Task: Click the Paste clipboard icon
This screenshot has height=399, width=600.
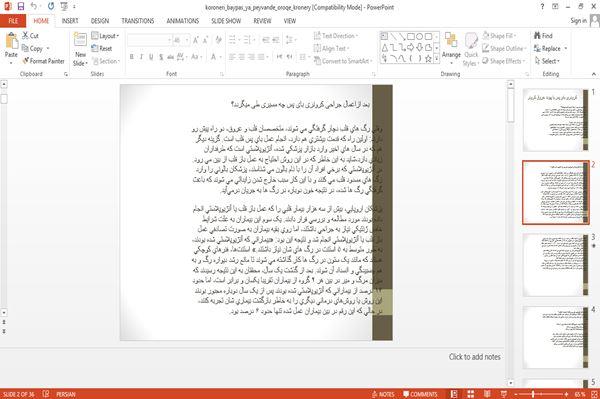Action: point(11,41)
